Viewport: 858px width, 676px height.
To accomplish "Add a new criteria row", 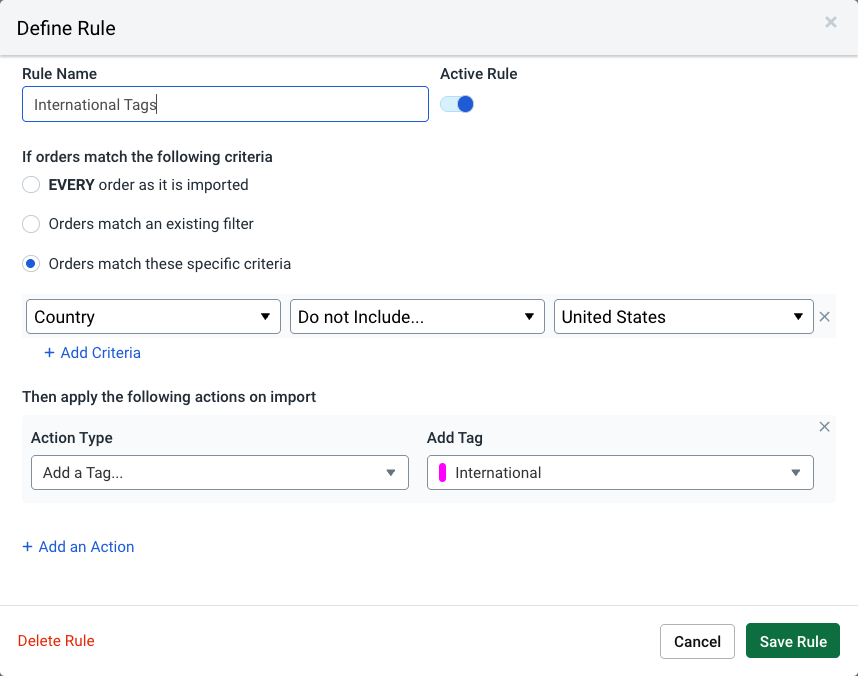I will [92, 352].
